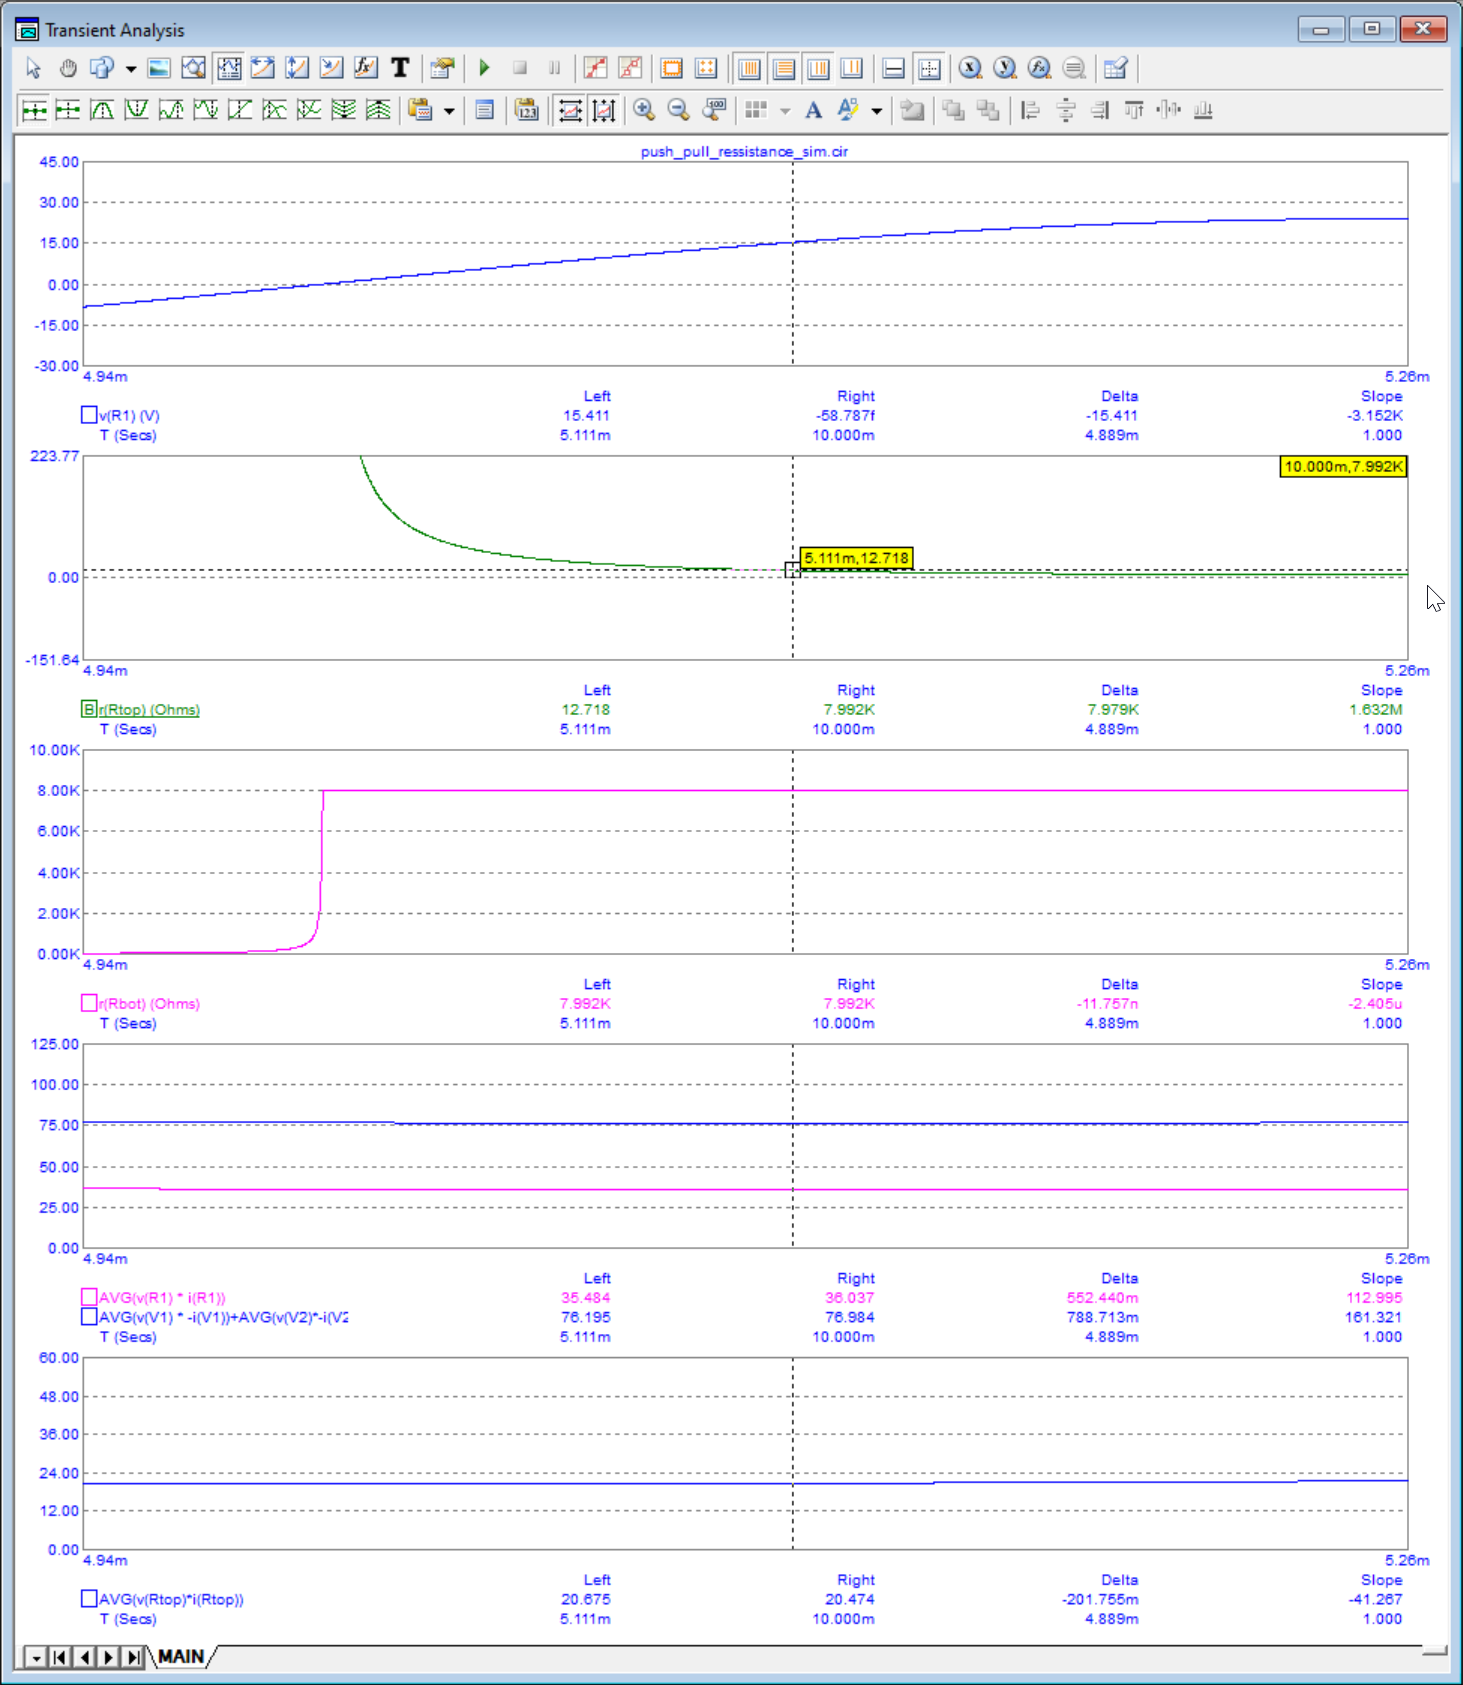Open the dropdown arrow next to the clipboard icon
The image size is (1463, 1685).
tap(449, 111)
